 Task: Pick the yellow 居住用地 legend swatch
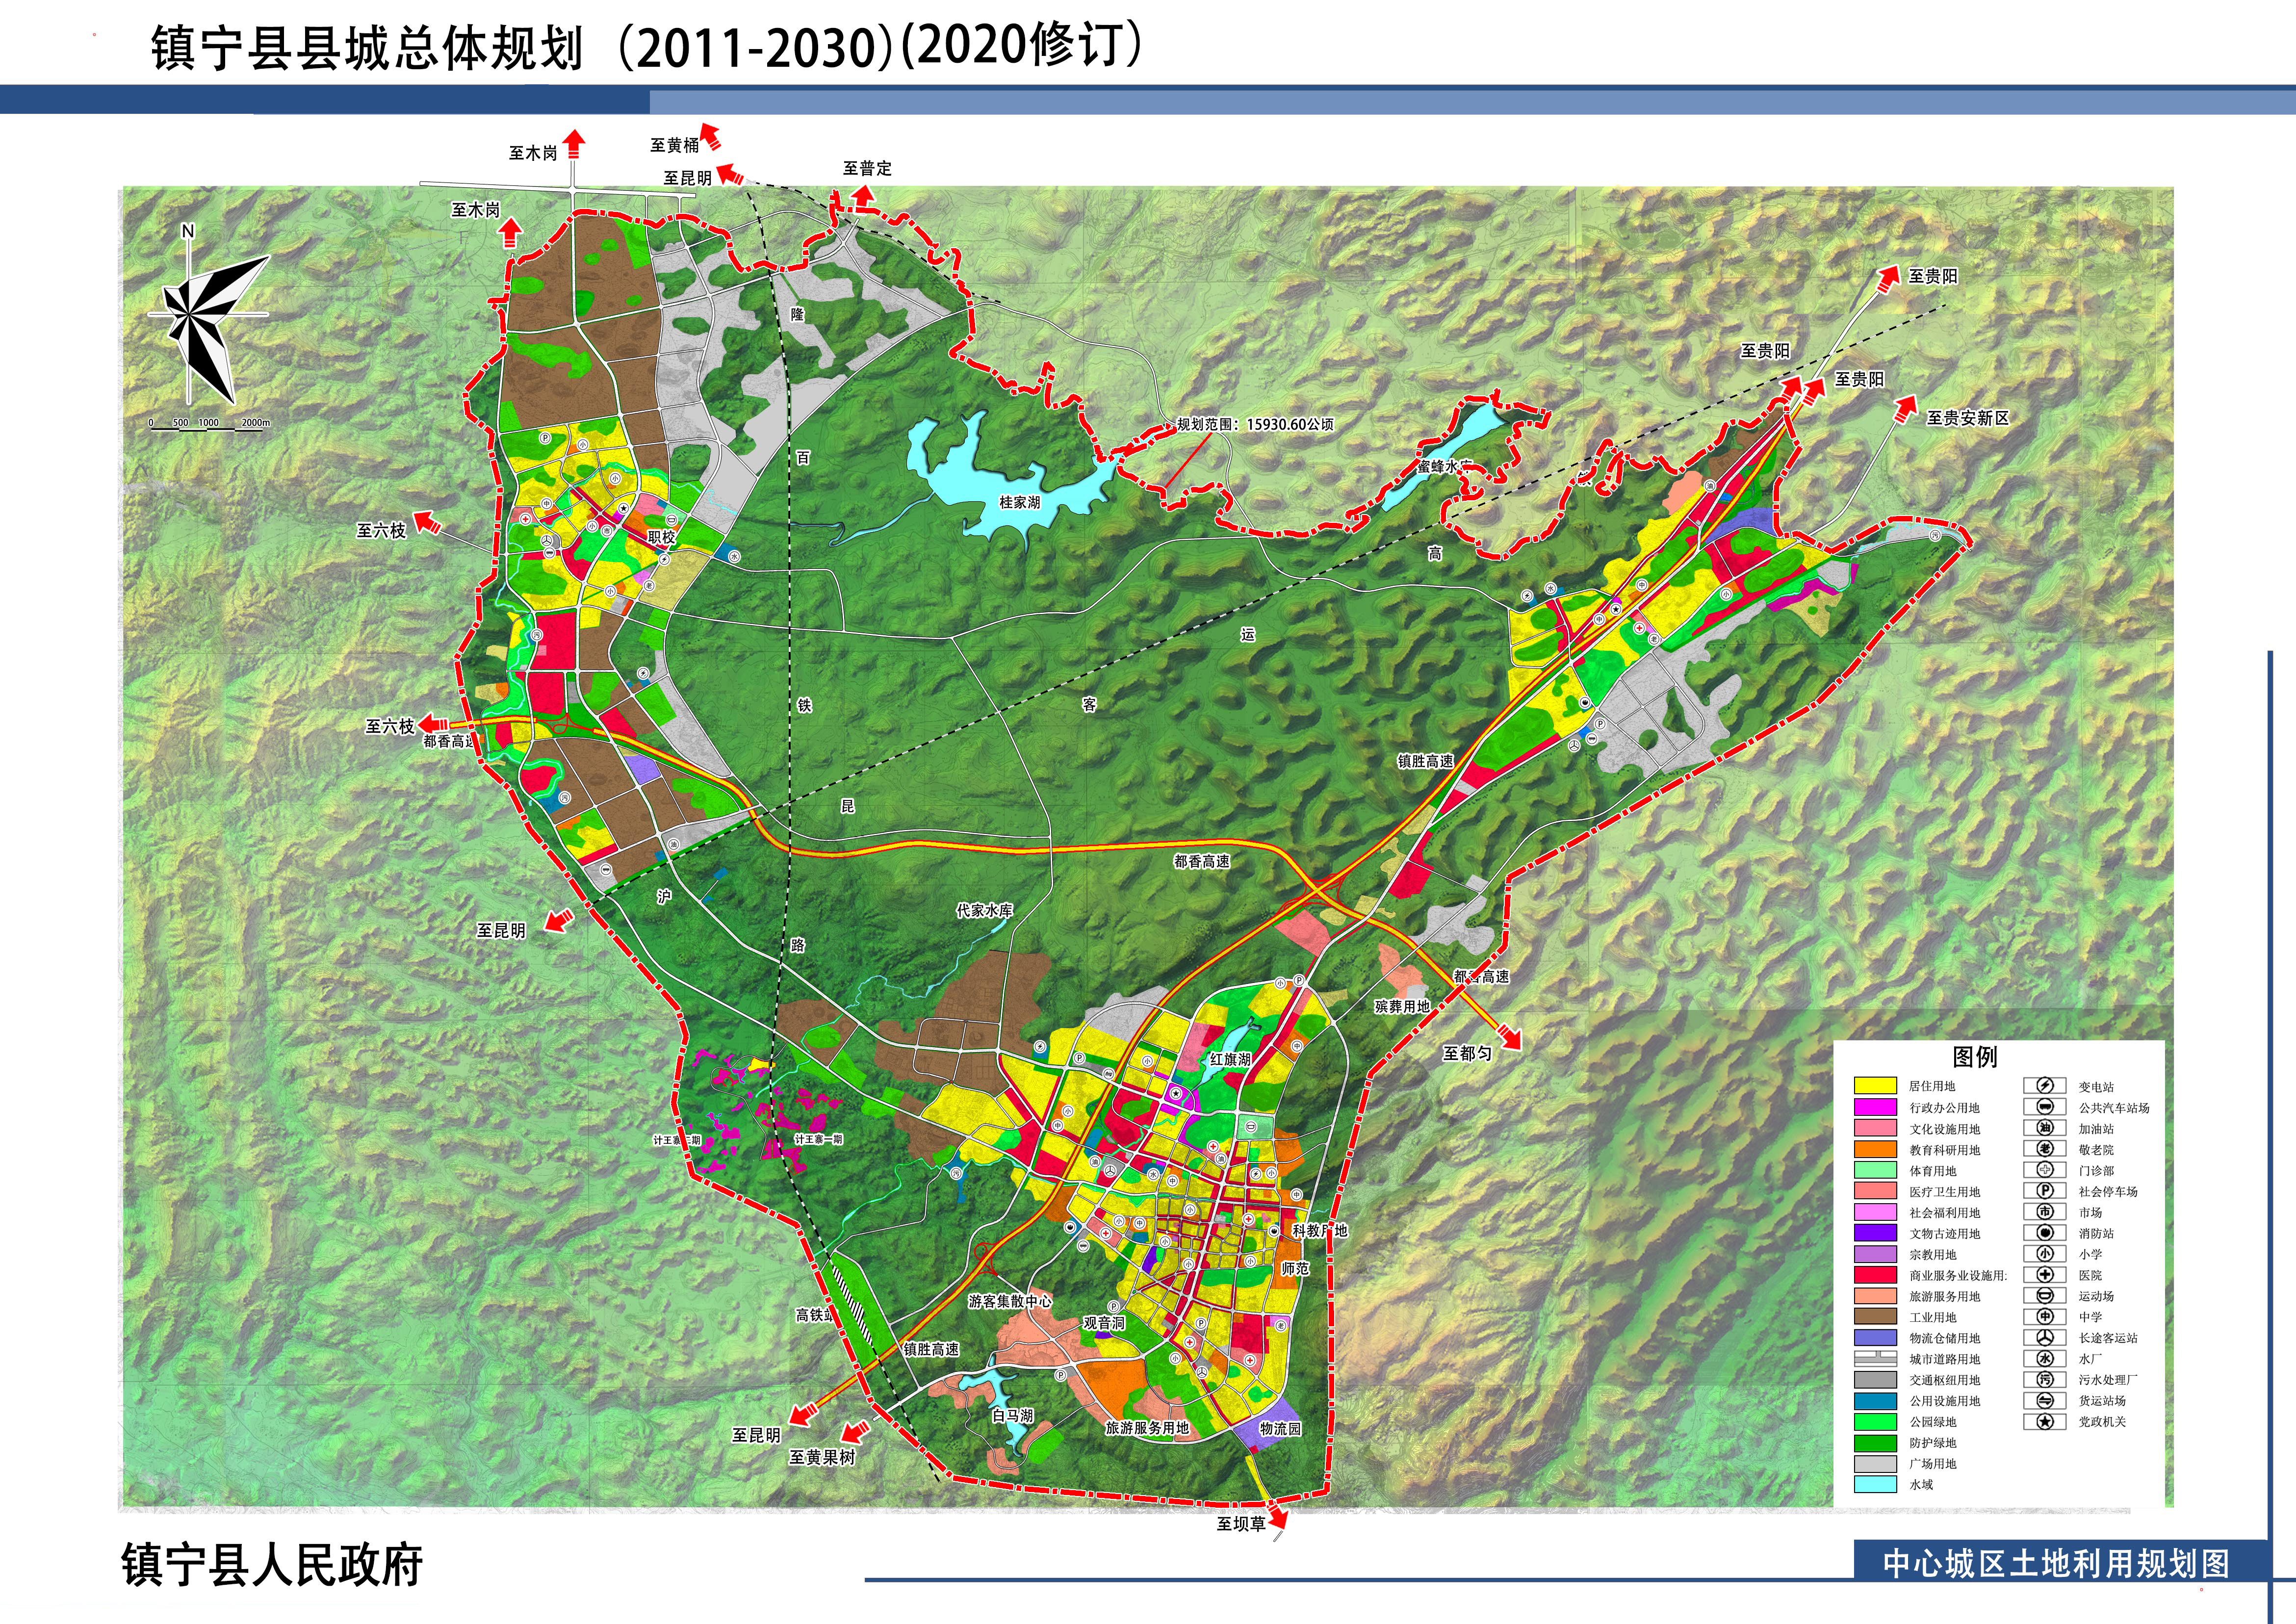coord(1875,1086)
